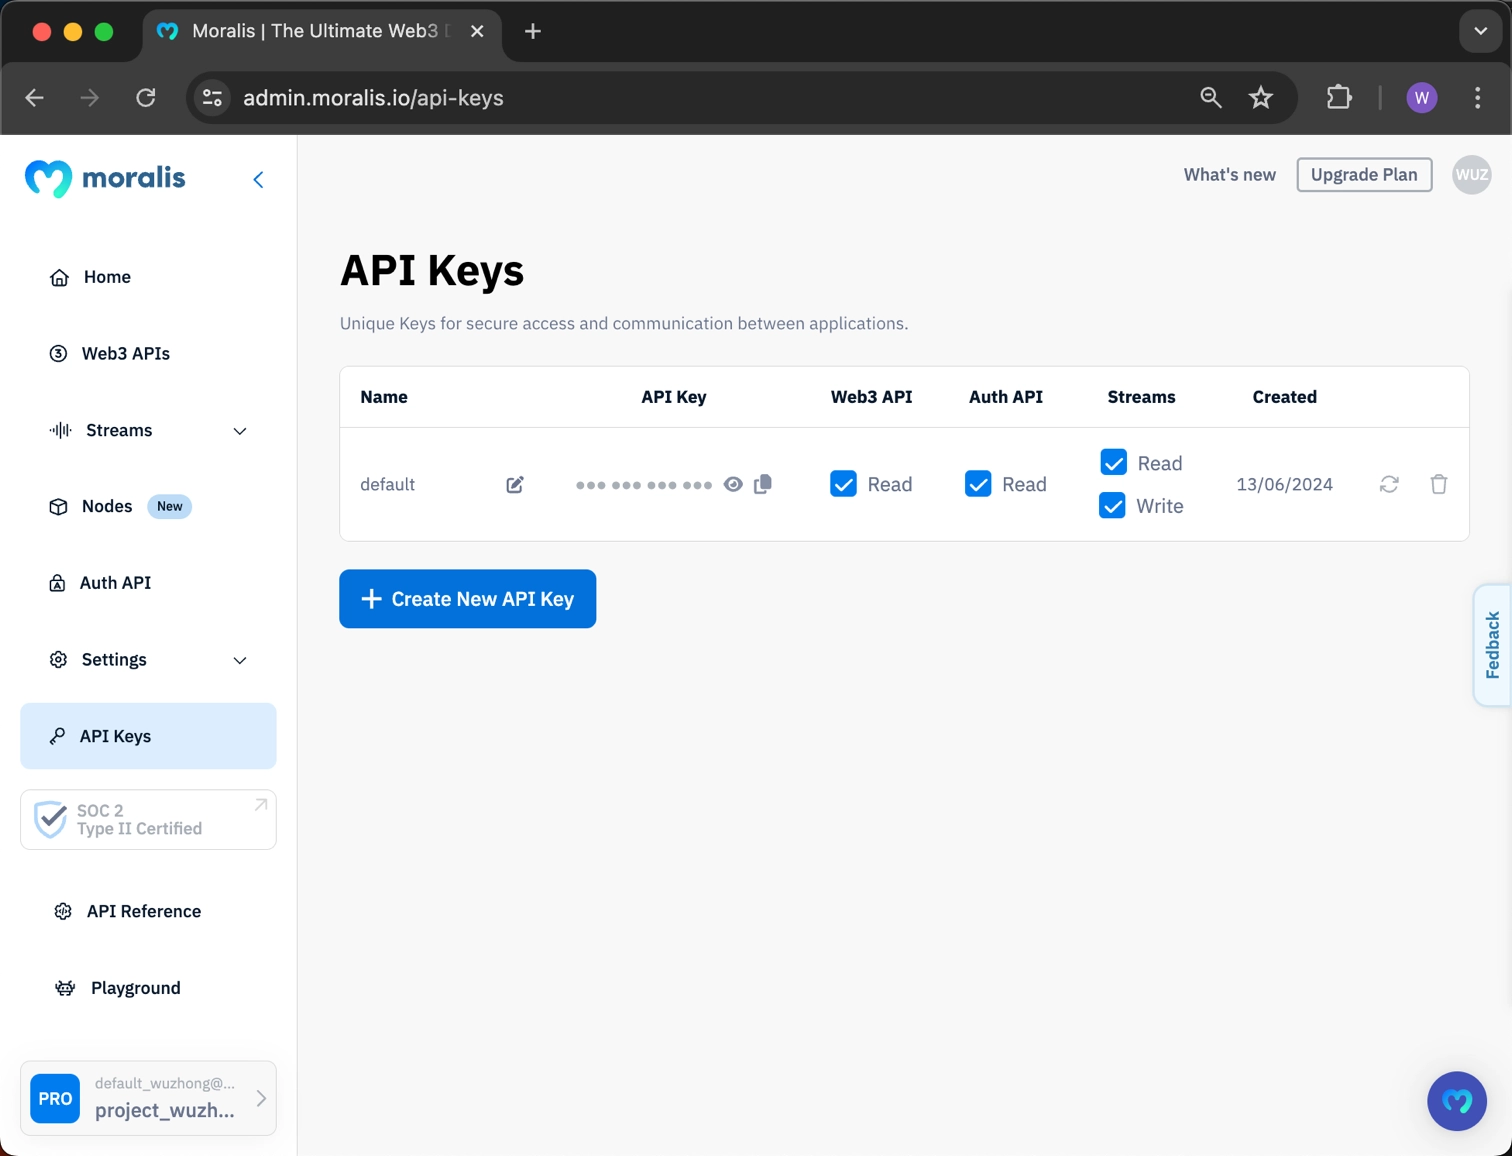The height and width of the screenshot is (1156, 1512).
Task: Regenerate the default API key
Action: tap(1389, 484)
